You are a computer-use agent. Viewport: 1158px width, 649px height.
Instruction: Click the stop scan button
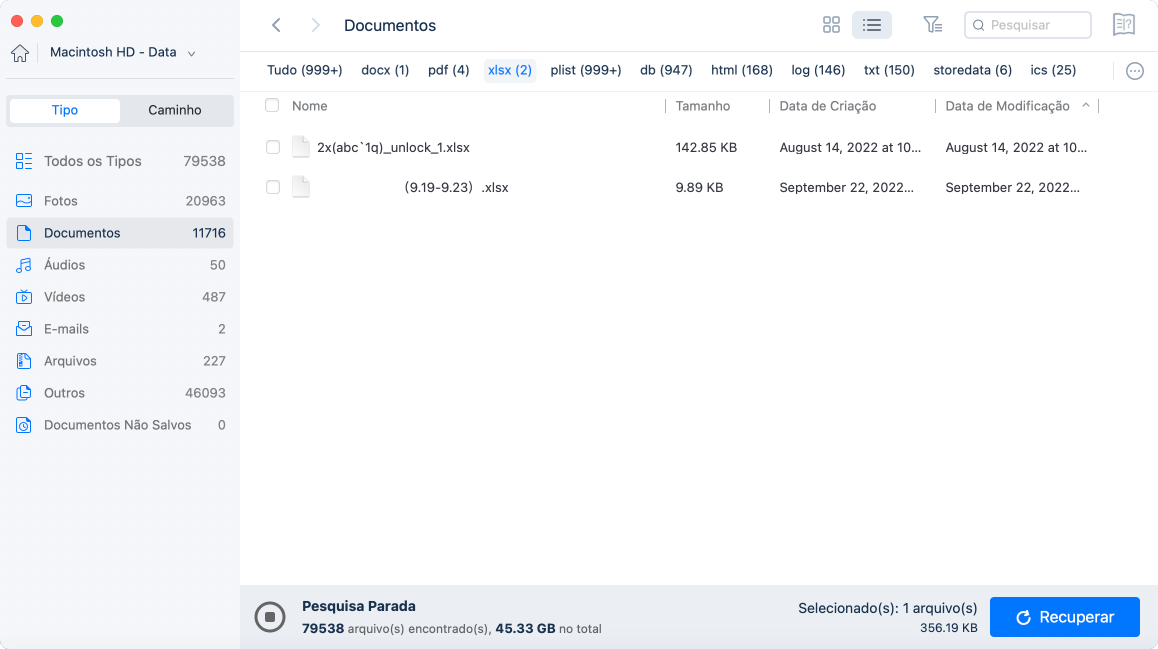coord(270,617)
